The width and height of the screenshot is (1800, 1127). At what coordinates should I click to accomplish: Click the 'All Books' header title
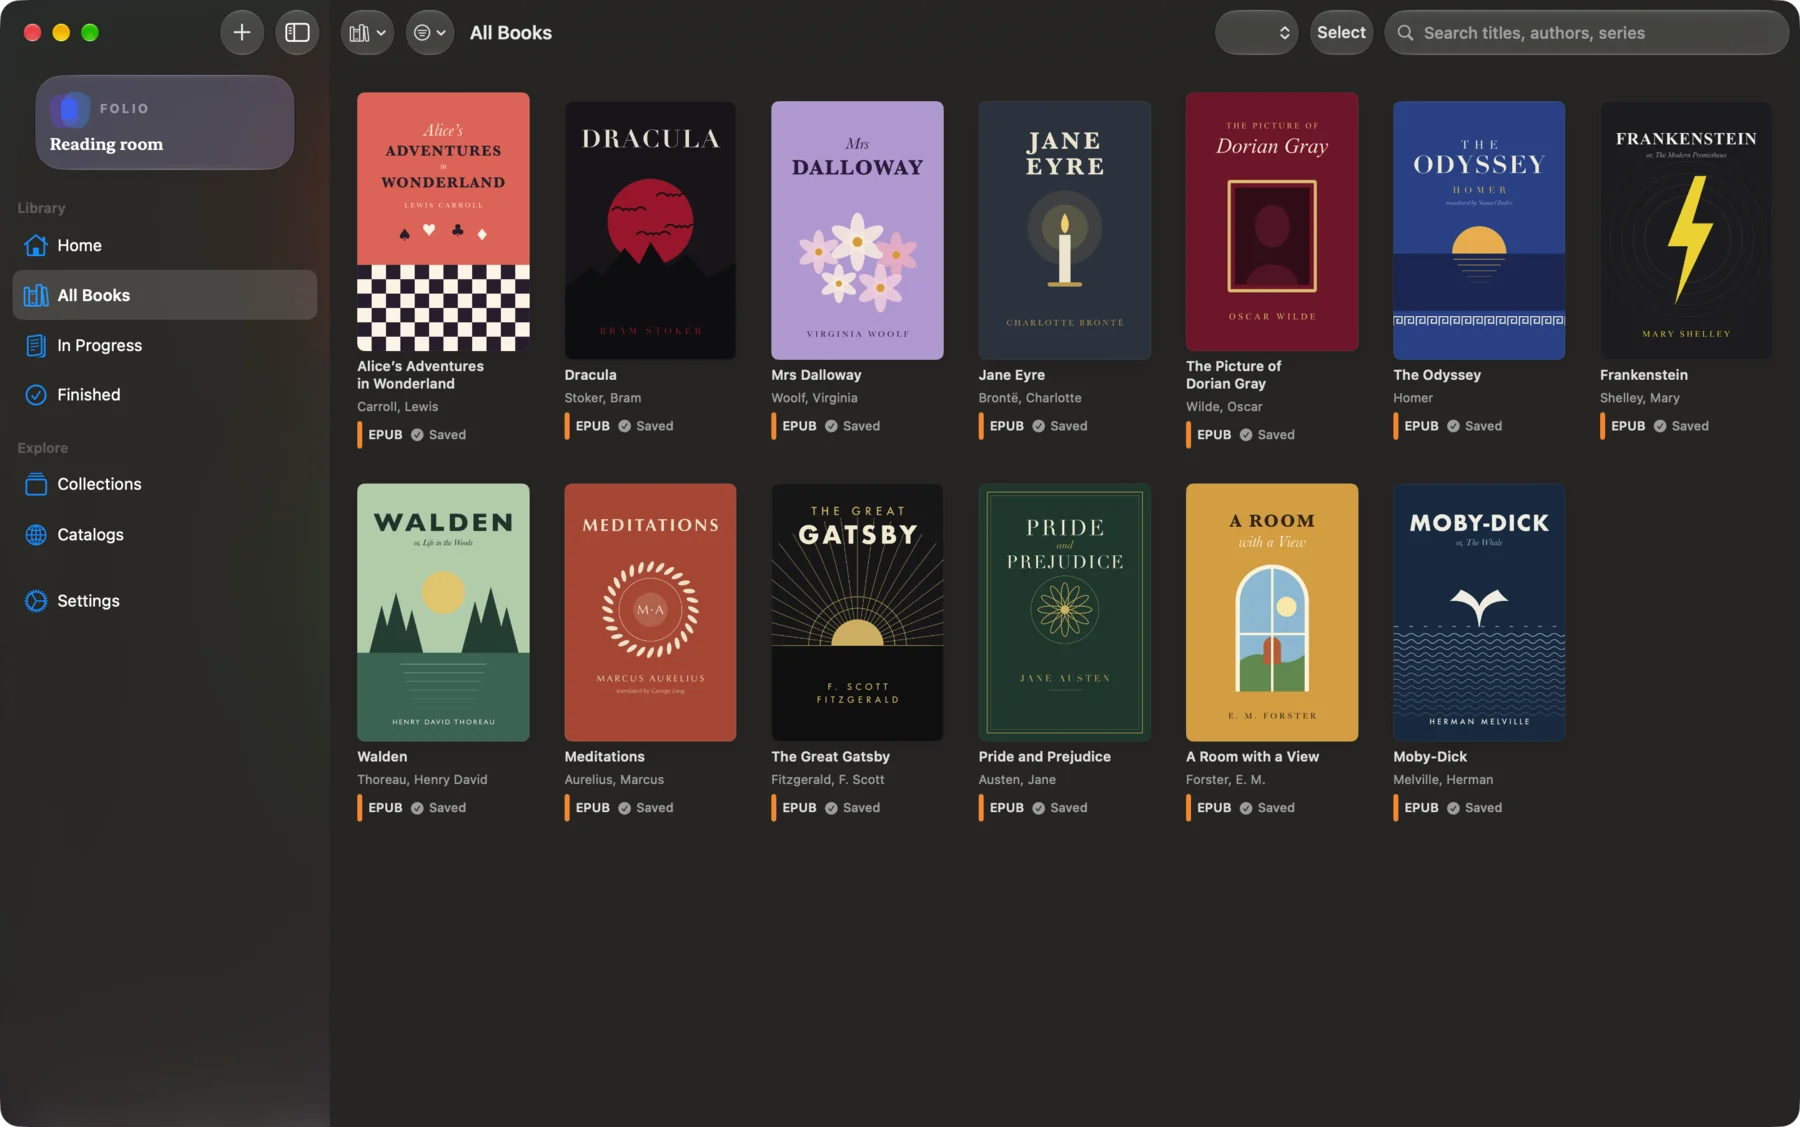click(x=511, y=33)
